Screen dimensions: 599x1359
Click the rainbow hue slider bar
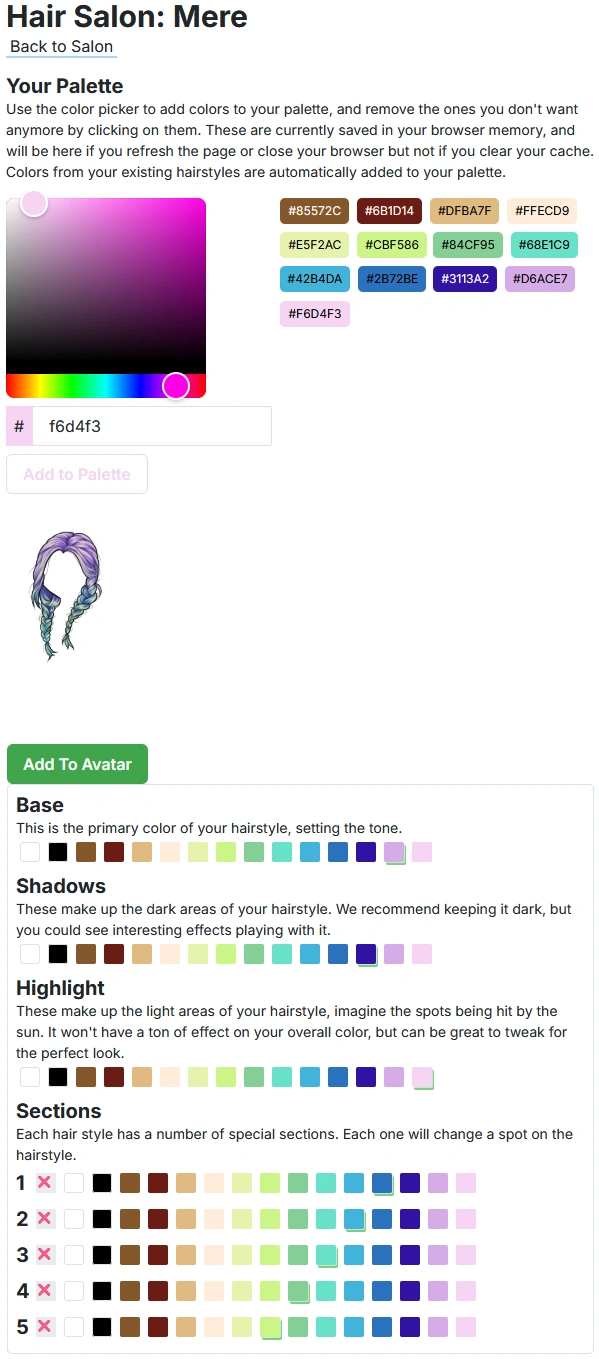(x=106, y=386)
